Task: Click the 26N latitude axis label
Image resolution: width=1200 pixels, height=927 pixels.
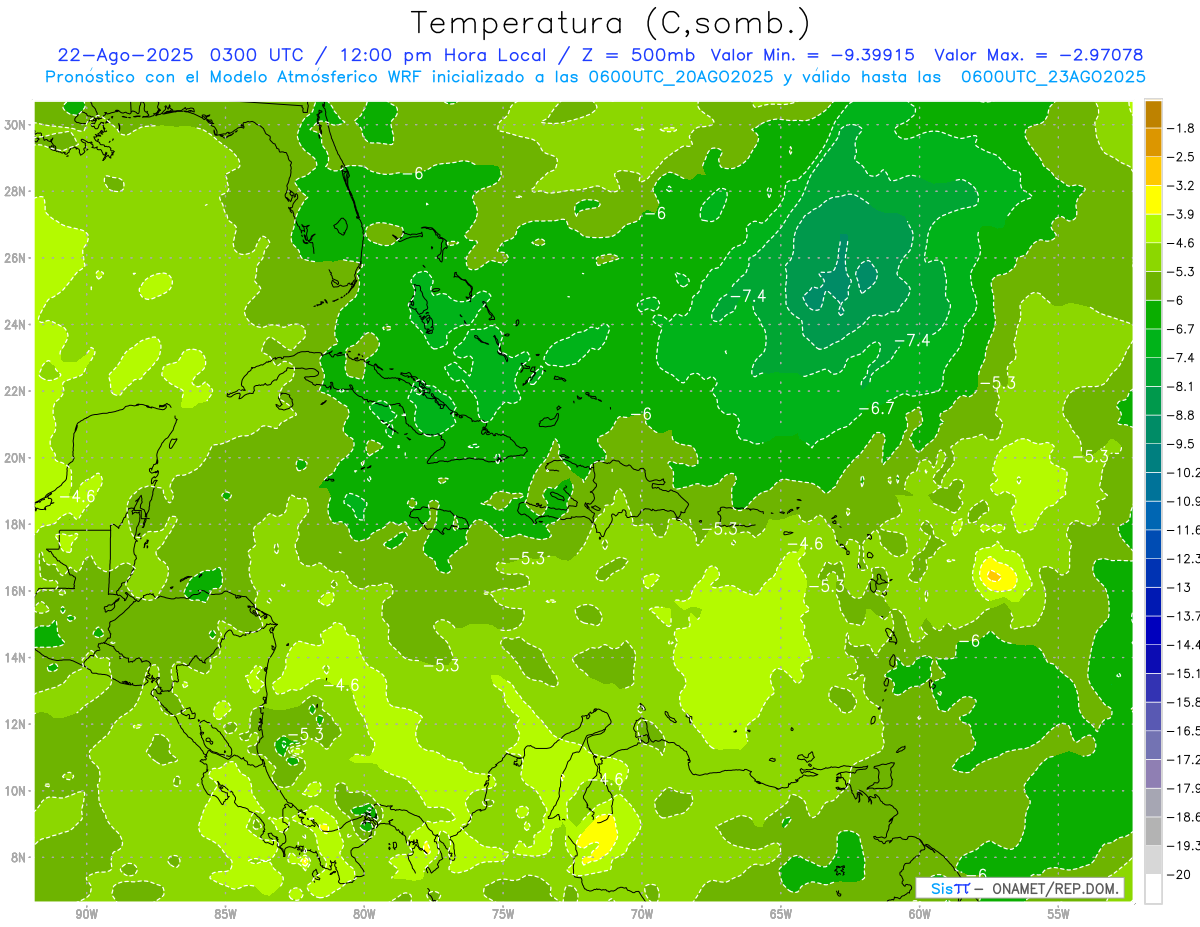Action: (x=17, y=258)
